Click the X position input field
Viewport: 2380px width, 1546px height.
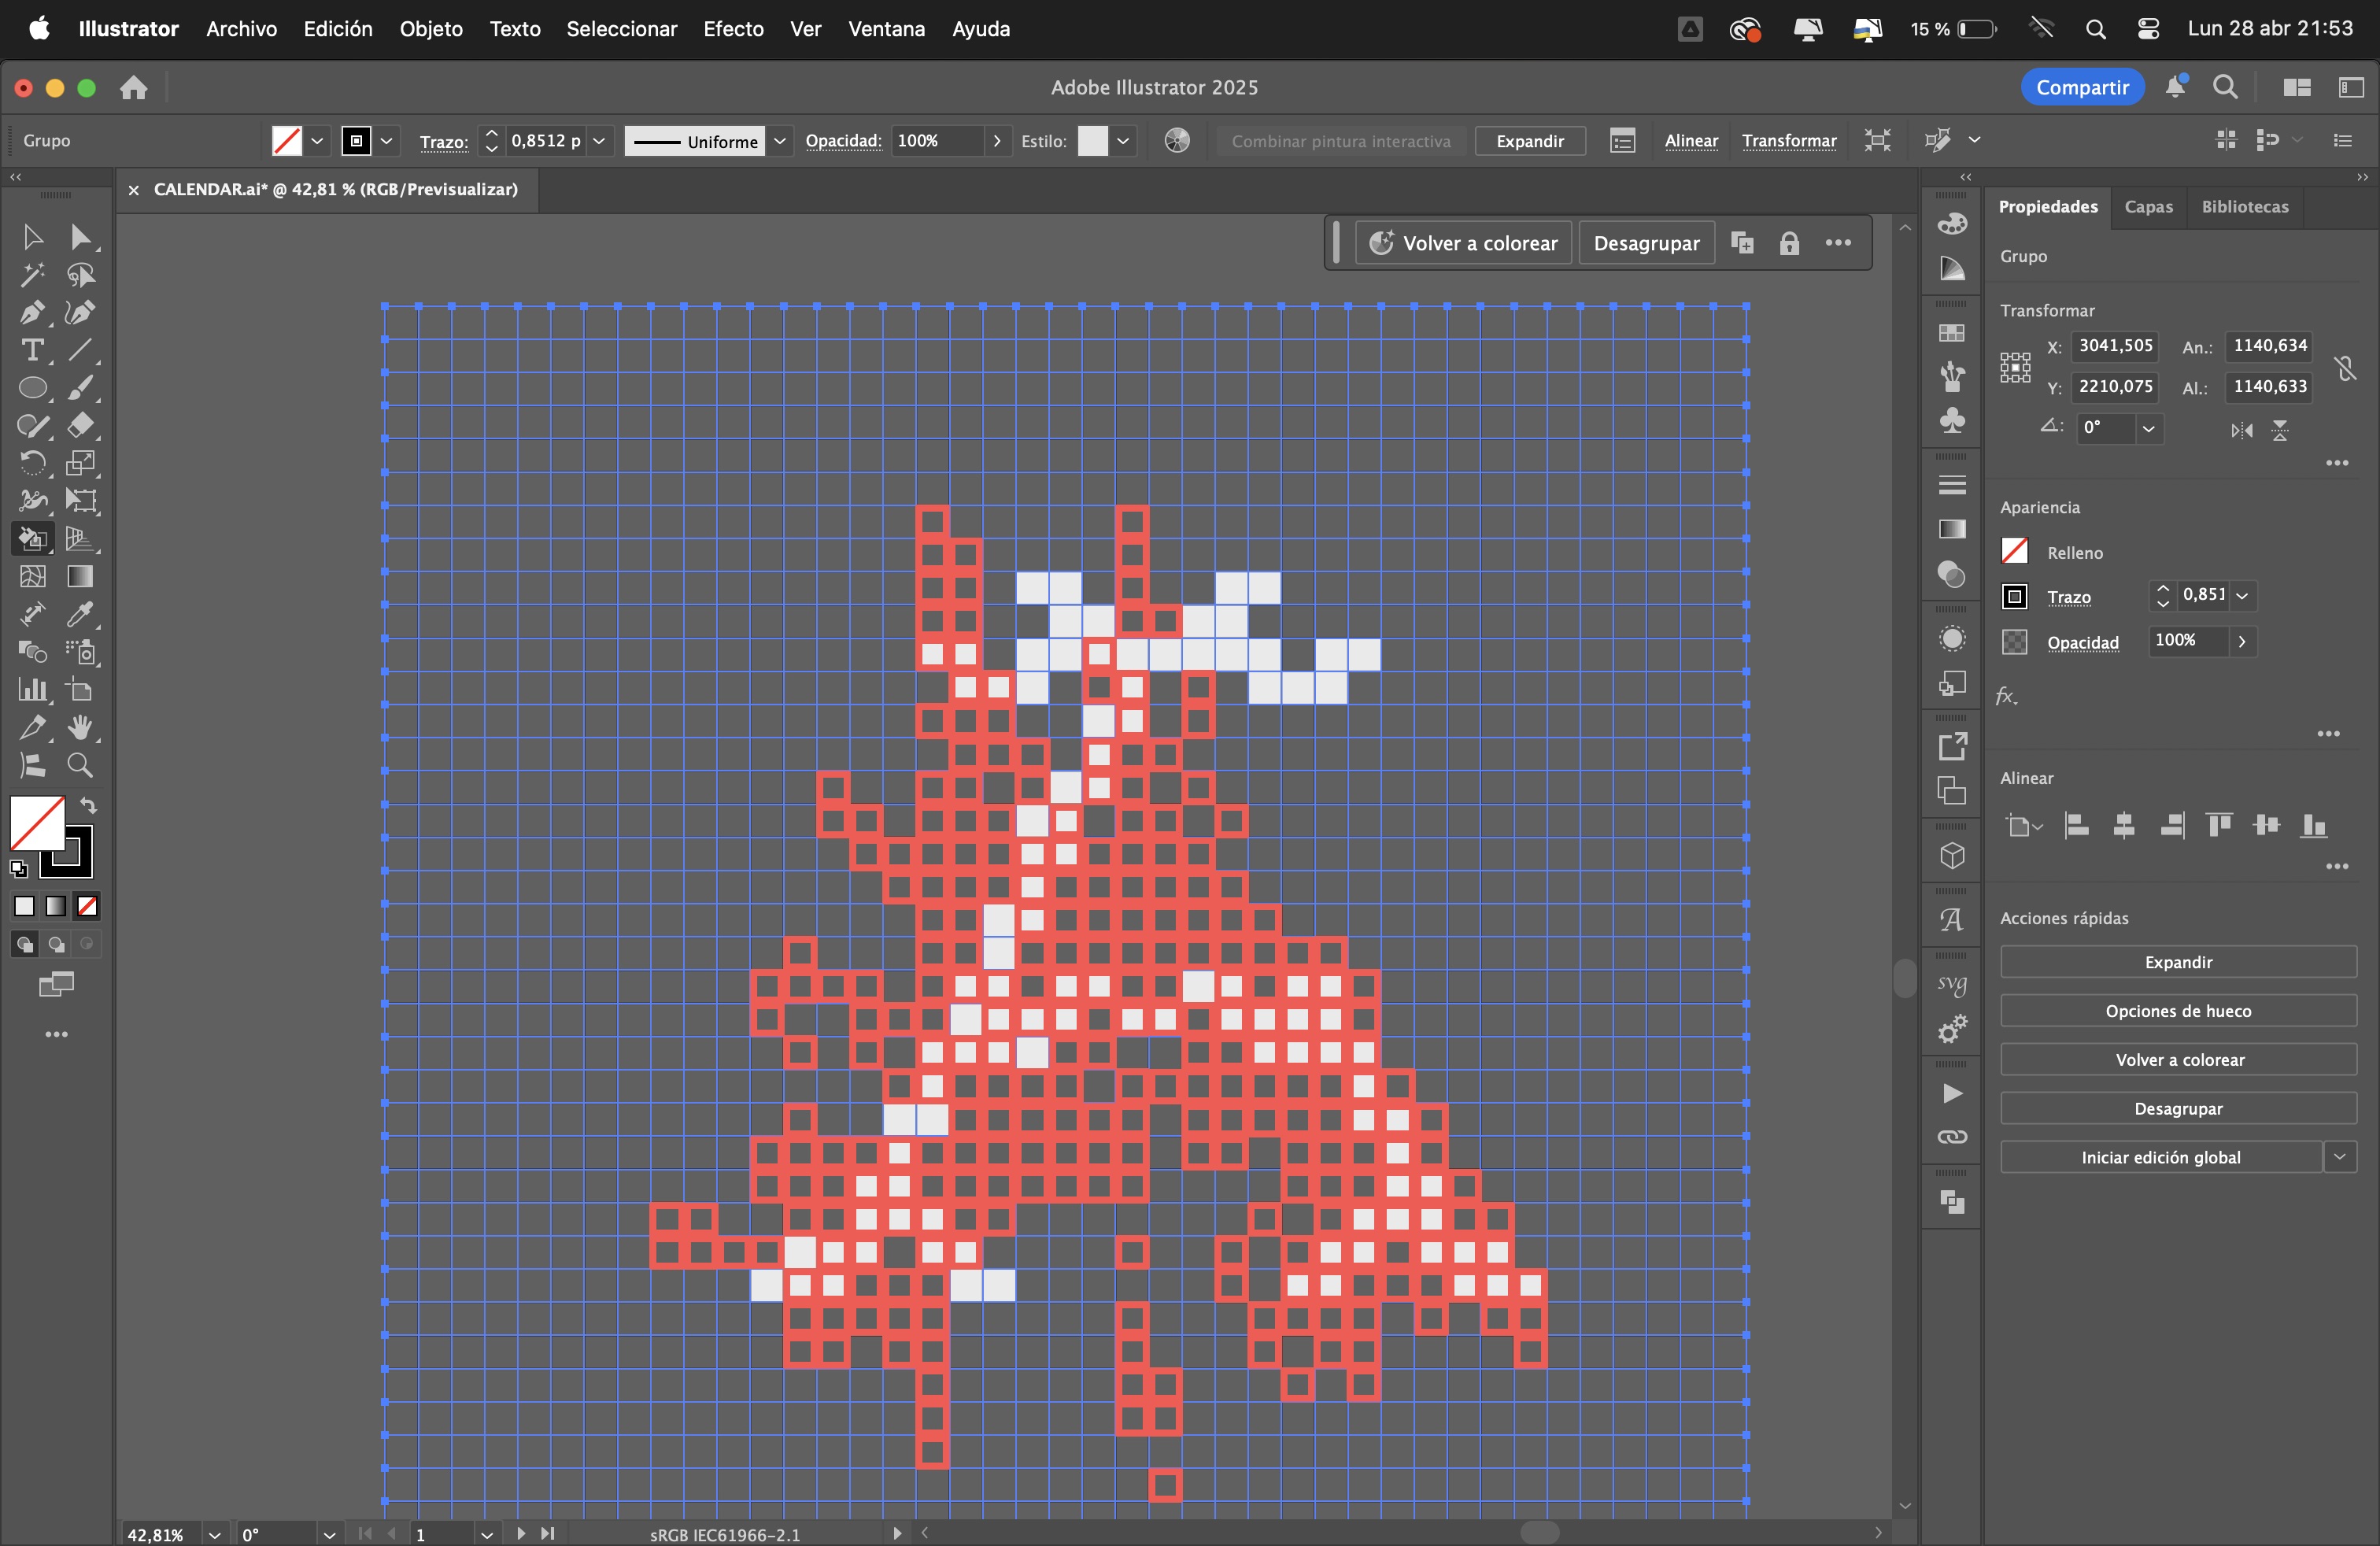point(2114,346)
